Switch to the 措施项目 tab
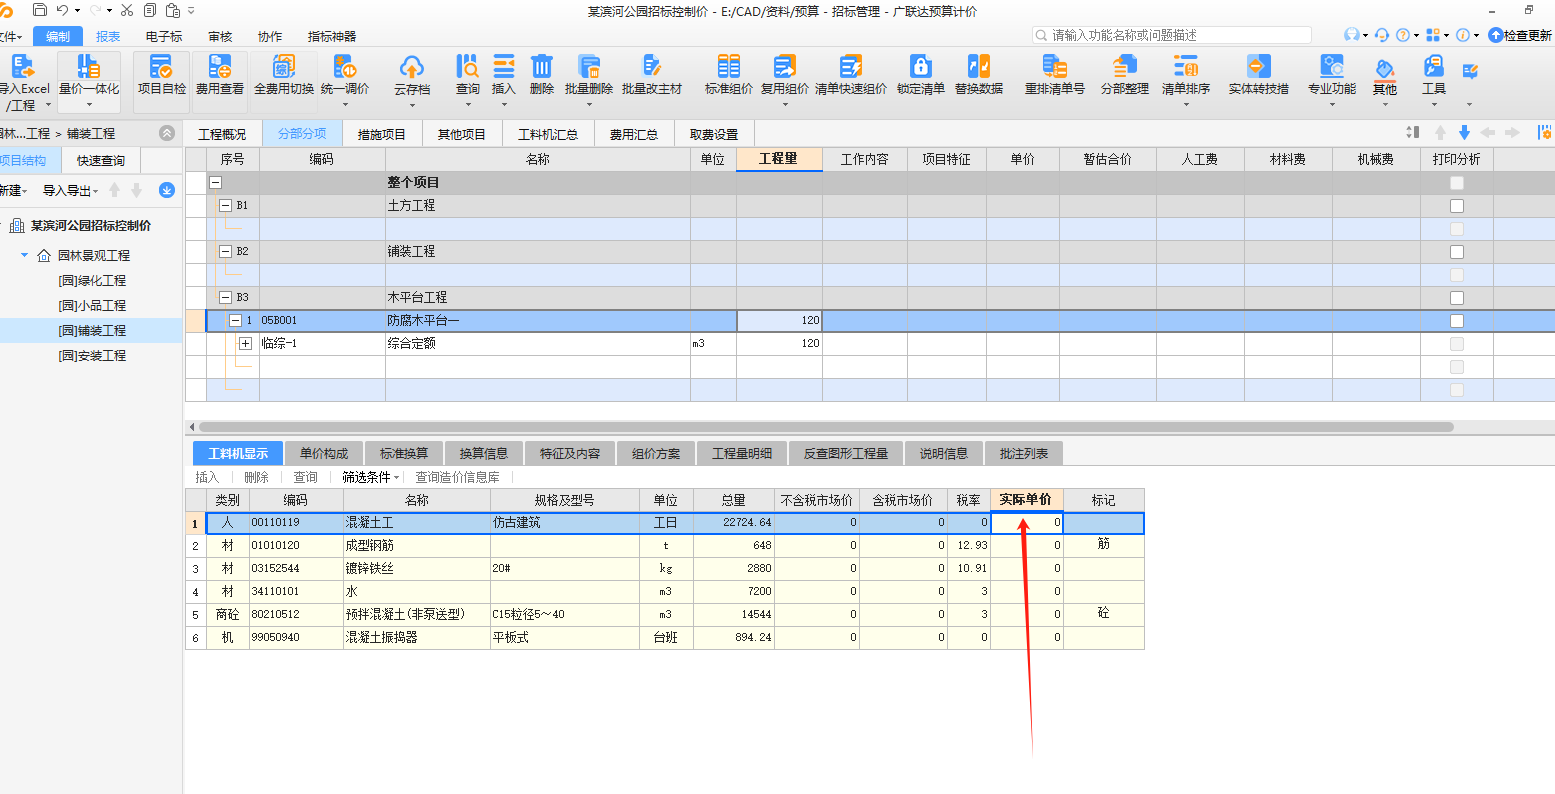1555x794 pixels. pos(382,134)
